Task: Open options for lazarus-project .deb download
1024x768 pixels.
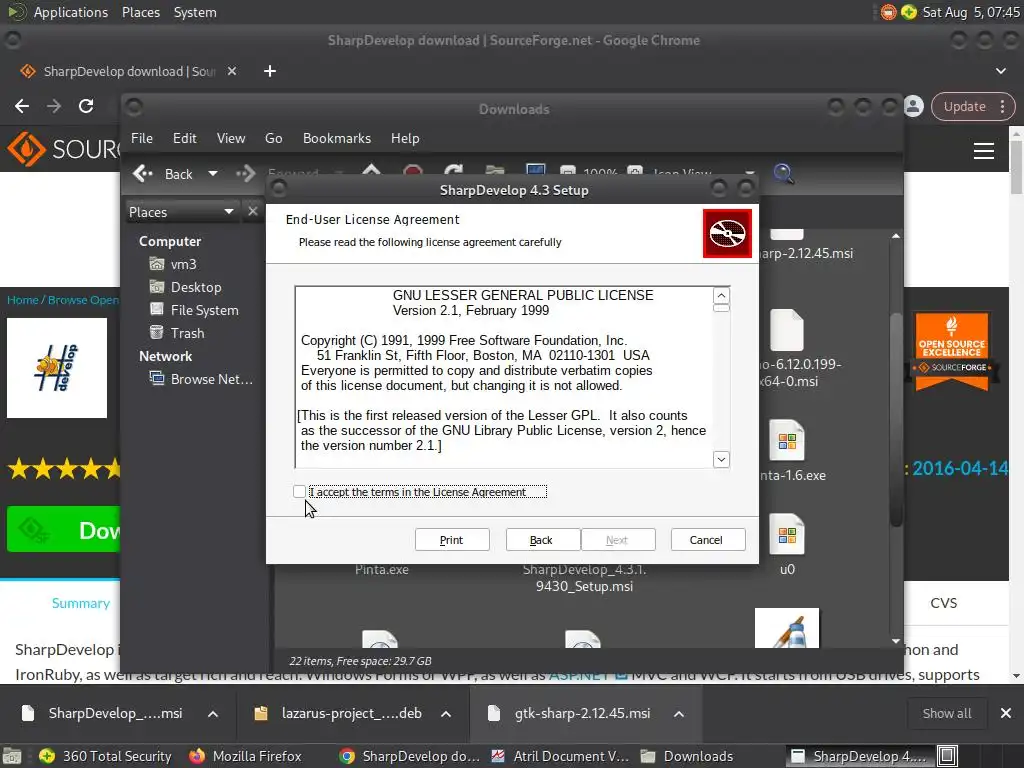Action: [x=446, y=714]
